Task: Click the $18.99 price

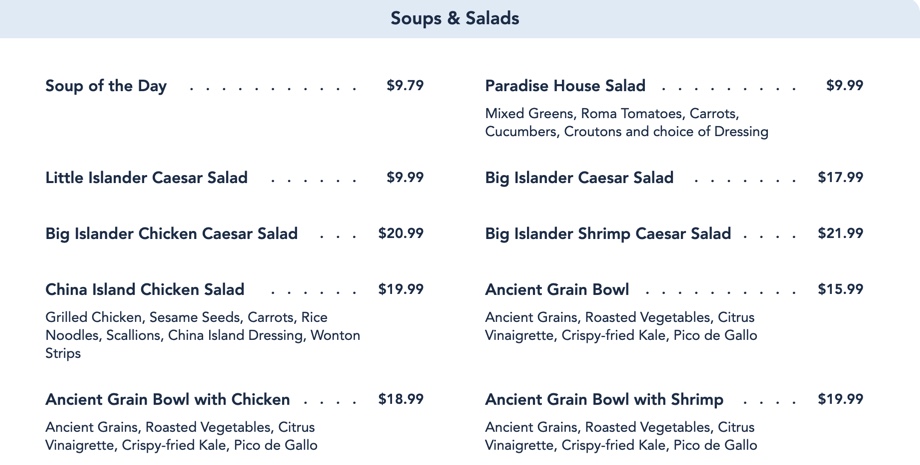Action: [x=401, y=400]
